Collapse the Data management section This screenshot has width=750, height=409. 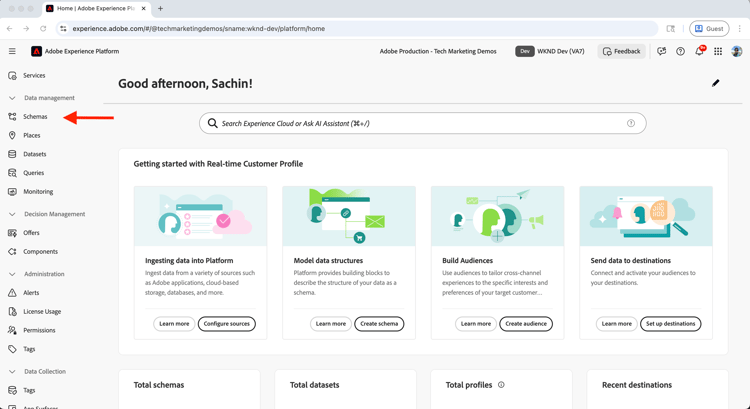click(x=12, y=98)
